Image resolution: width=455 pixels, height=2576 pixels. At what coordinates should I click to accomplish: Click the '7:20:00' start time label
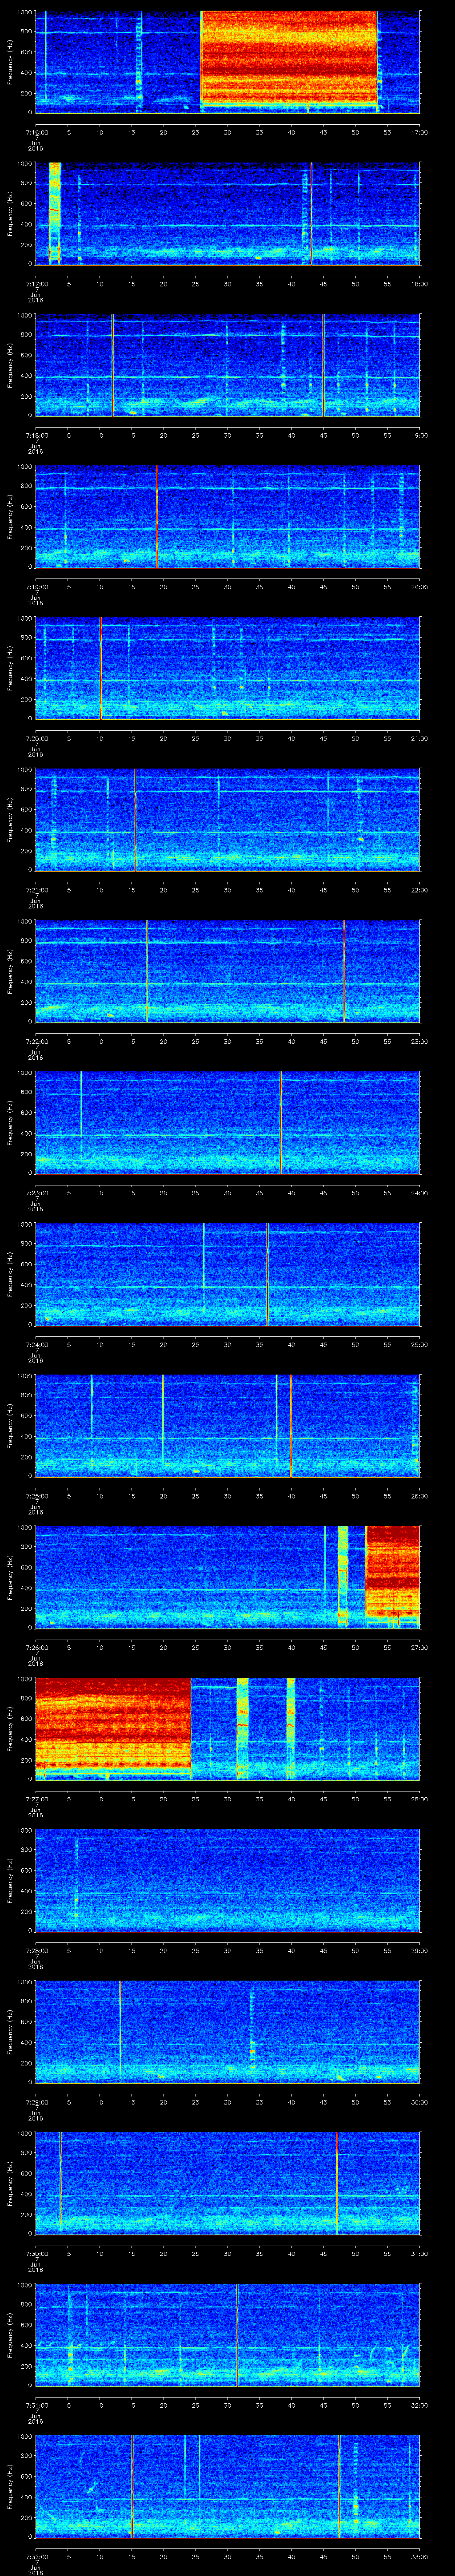tap(36, 738)
